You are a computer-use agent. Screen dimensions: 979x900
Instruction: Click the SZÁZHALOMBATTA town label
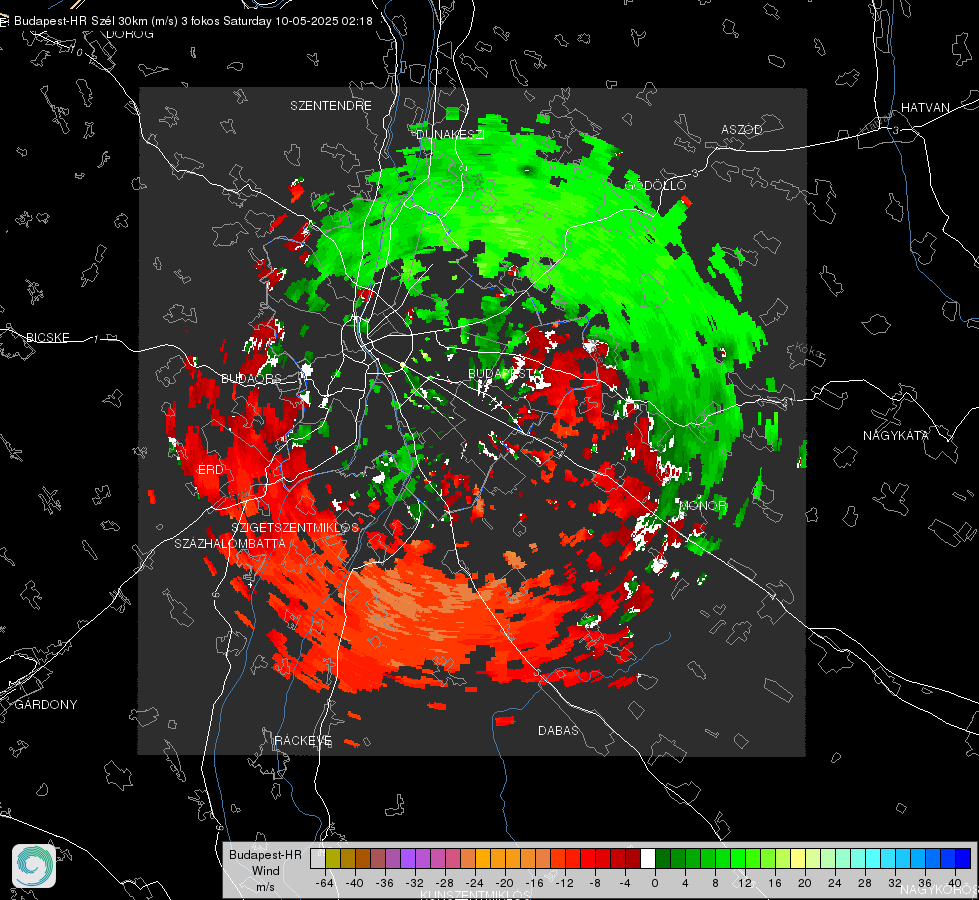(230, 544)
